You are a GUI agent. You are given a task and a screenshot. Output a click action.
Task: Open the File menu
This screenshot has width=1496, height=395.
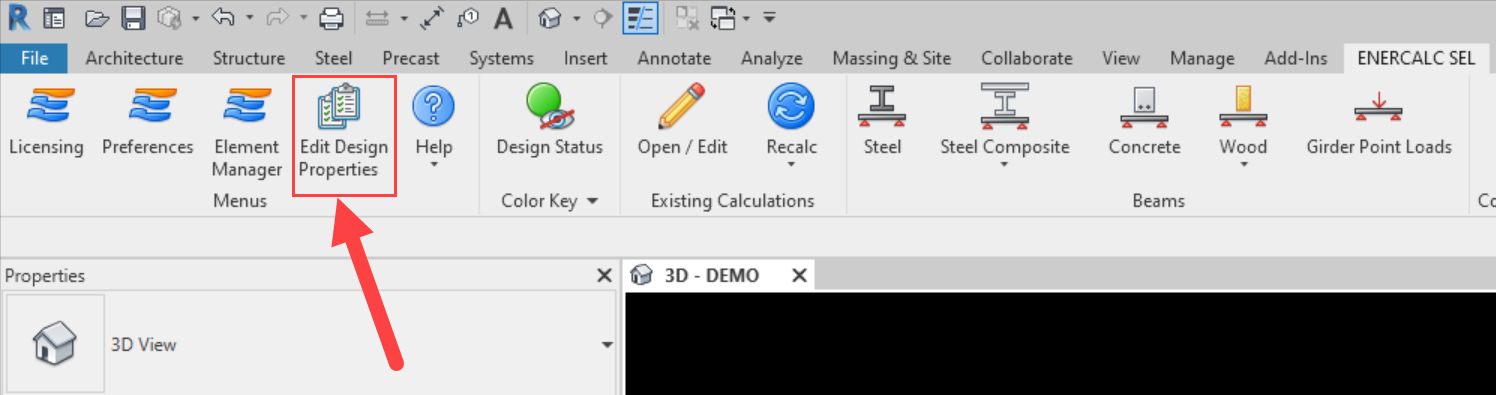click(x=34, y=58)
